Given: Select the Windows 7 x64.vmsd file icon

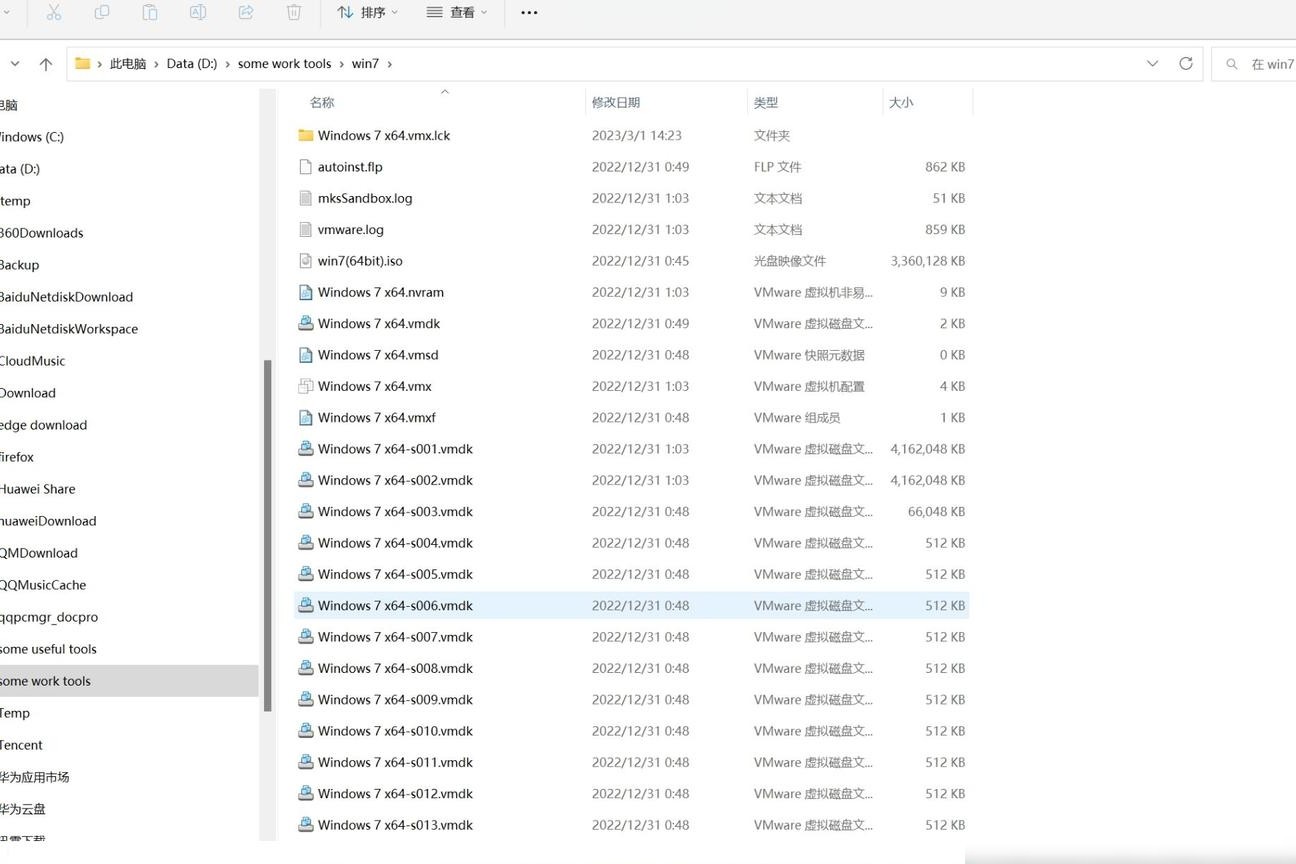Looking at the screenshot, I should point(306,354).
